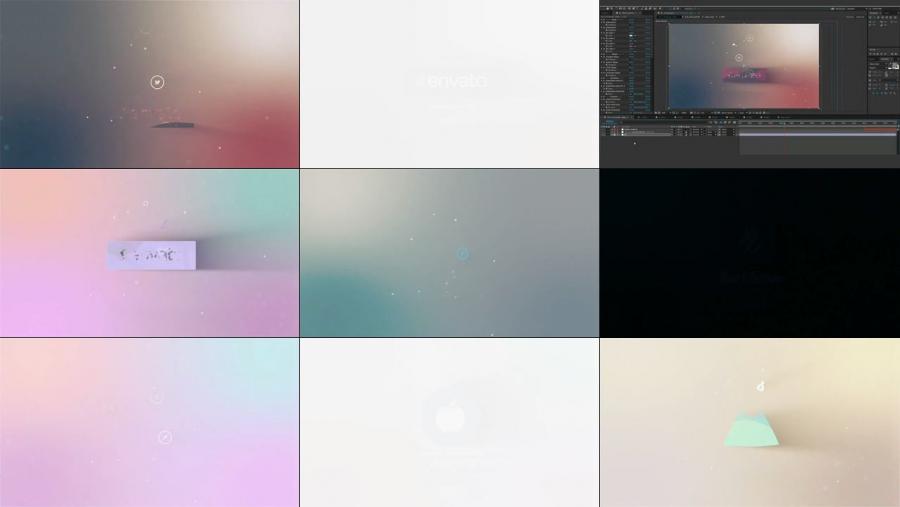Select the mint green shape on the beige thumbnail

(752, 431)
